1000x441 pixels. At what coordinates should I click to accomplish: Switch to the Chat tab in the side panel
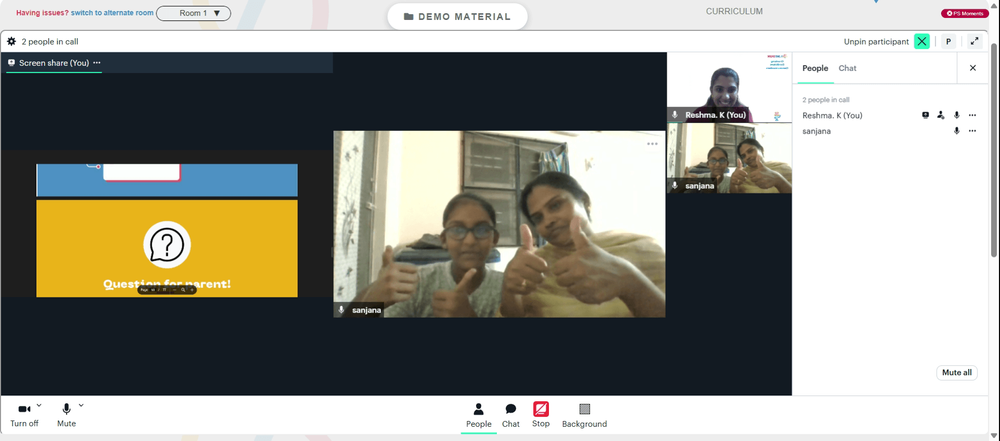click(847, 68)
